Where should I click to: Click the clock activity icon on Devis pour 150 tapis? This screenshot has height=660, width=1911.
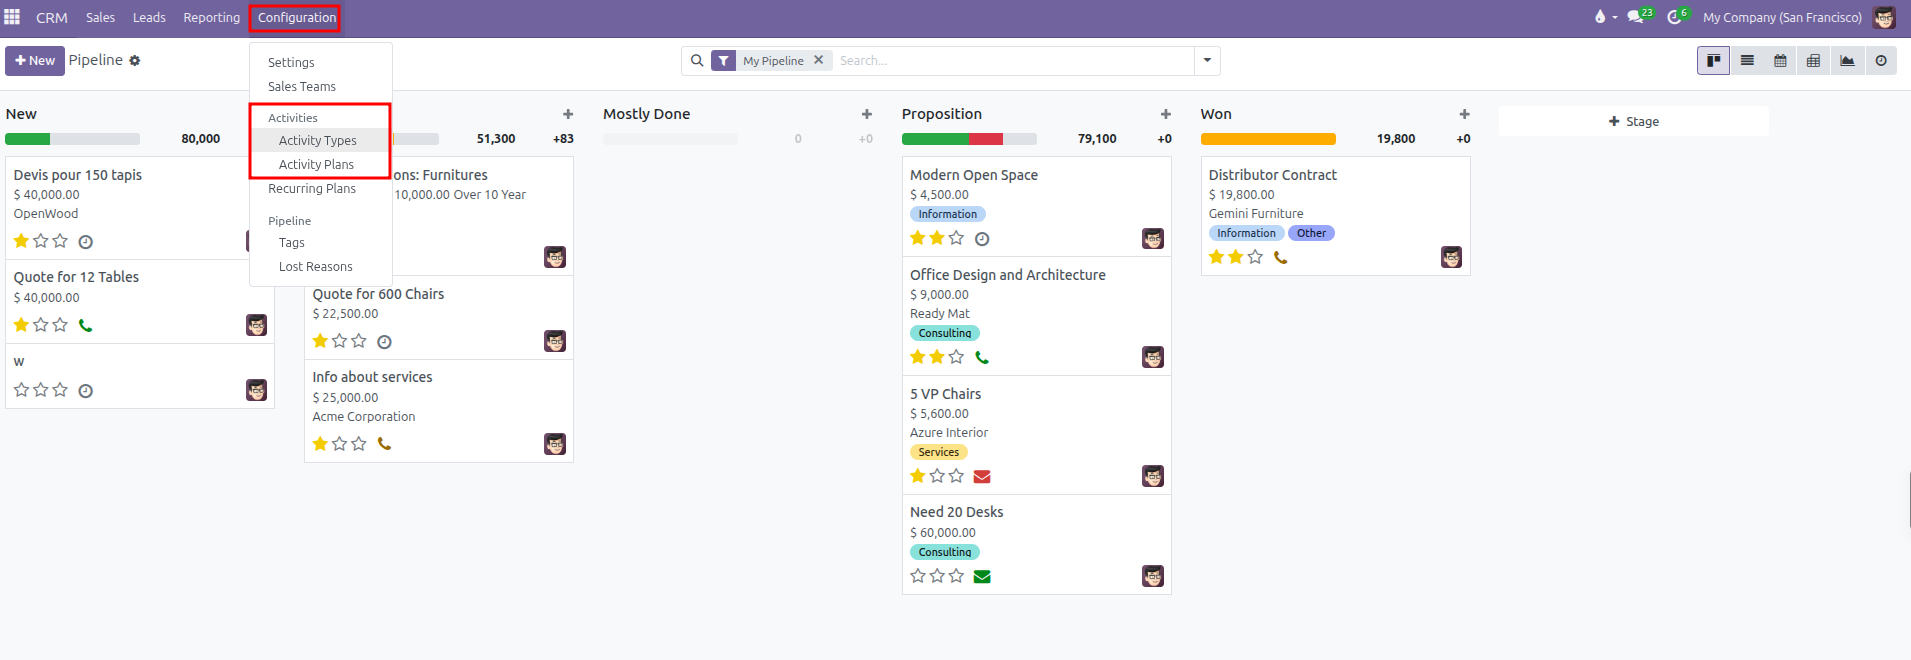tap(86, 242)
